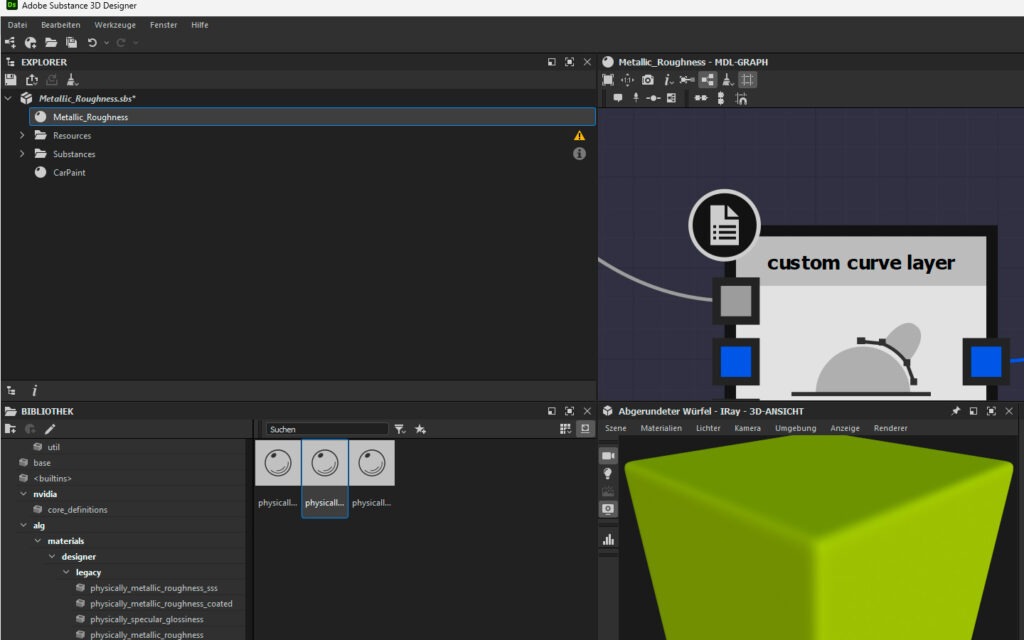Collapse the legacy library node
Screen dimensions: 1024x640
pos(66,572)
